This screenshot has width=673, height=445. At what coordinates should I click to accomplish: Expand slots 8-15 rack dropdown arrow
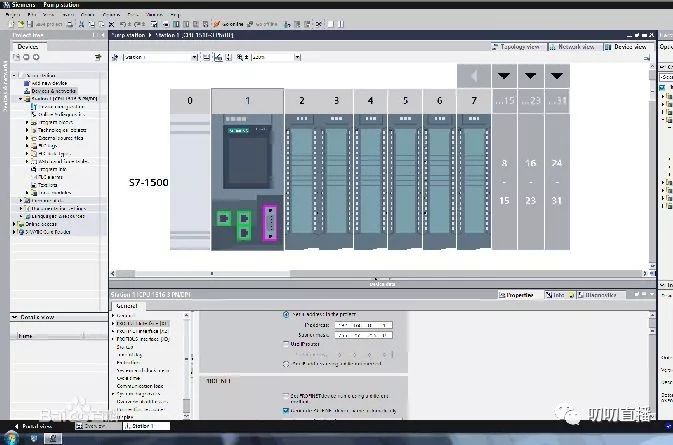click(x=504, y=76)
